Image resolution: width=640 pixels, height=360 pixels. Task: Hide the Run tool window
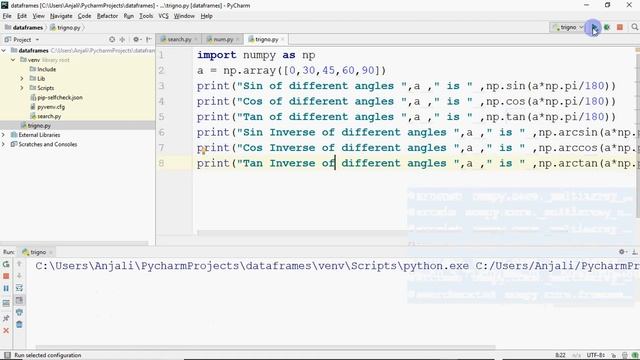(635, 252)
